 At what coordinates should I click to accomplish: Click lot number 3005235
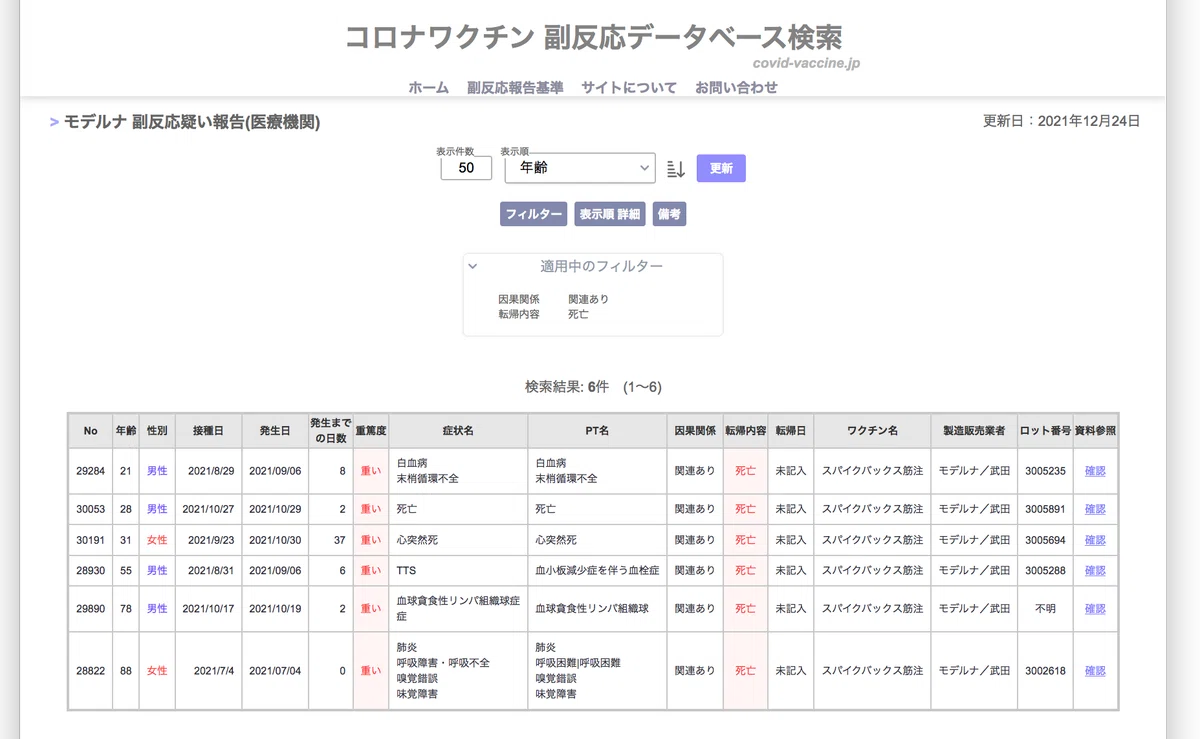click(x=1045, y=471)
